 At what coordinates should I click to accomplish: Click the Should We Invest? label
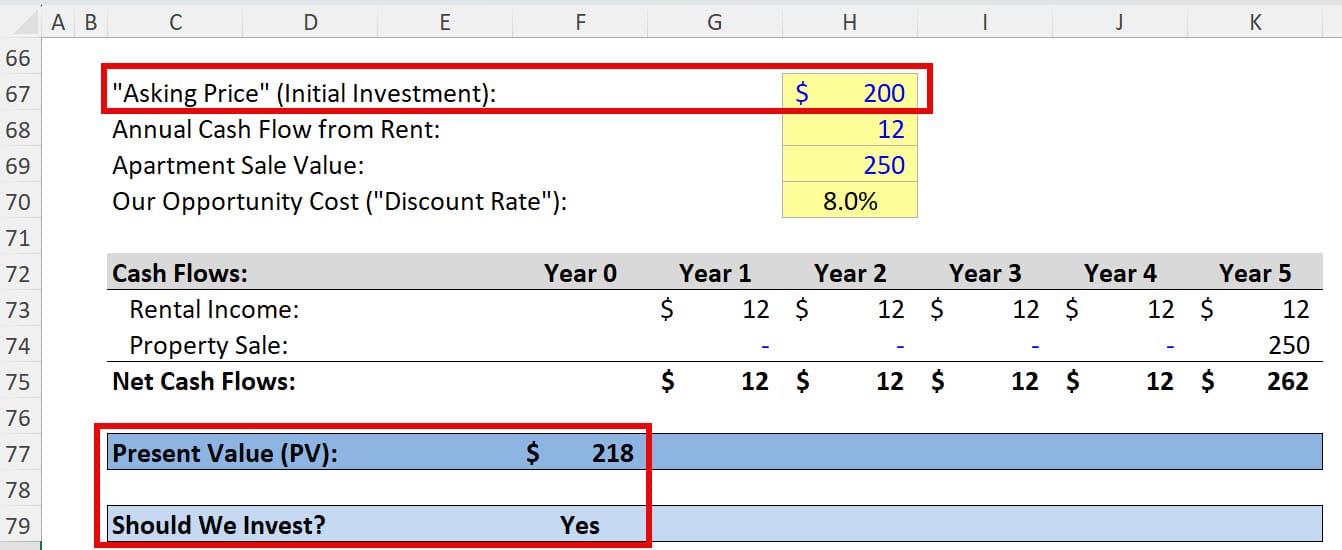pos(219,526)
